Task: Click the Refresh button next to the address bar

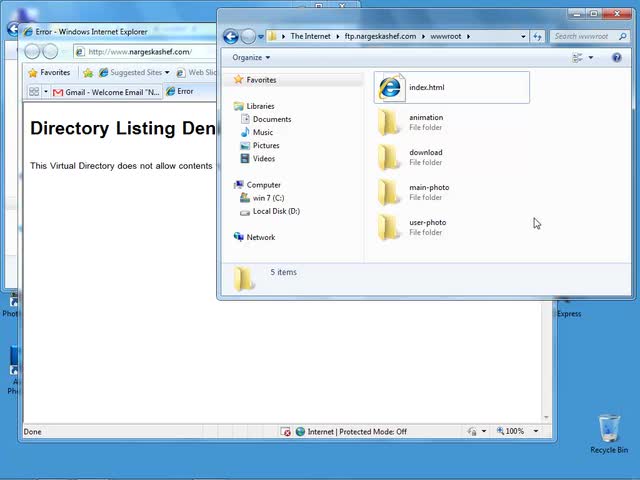Action: 537,36
